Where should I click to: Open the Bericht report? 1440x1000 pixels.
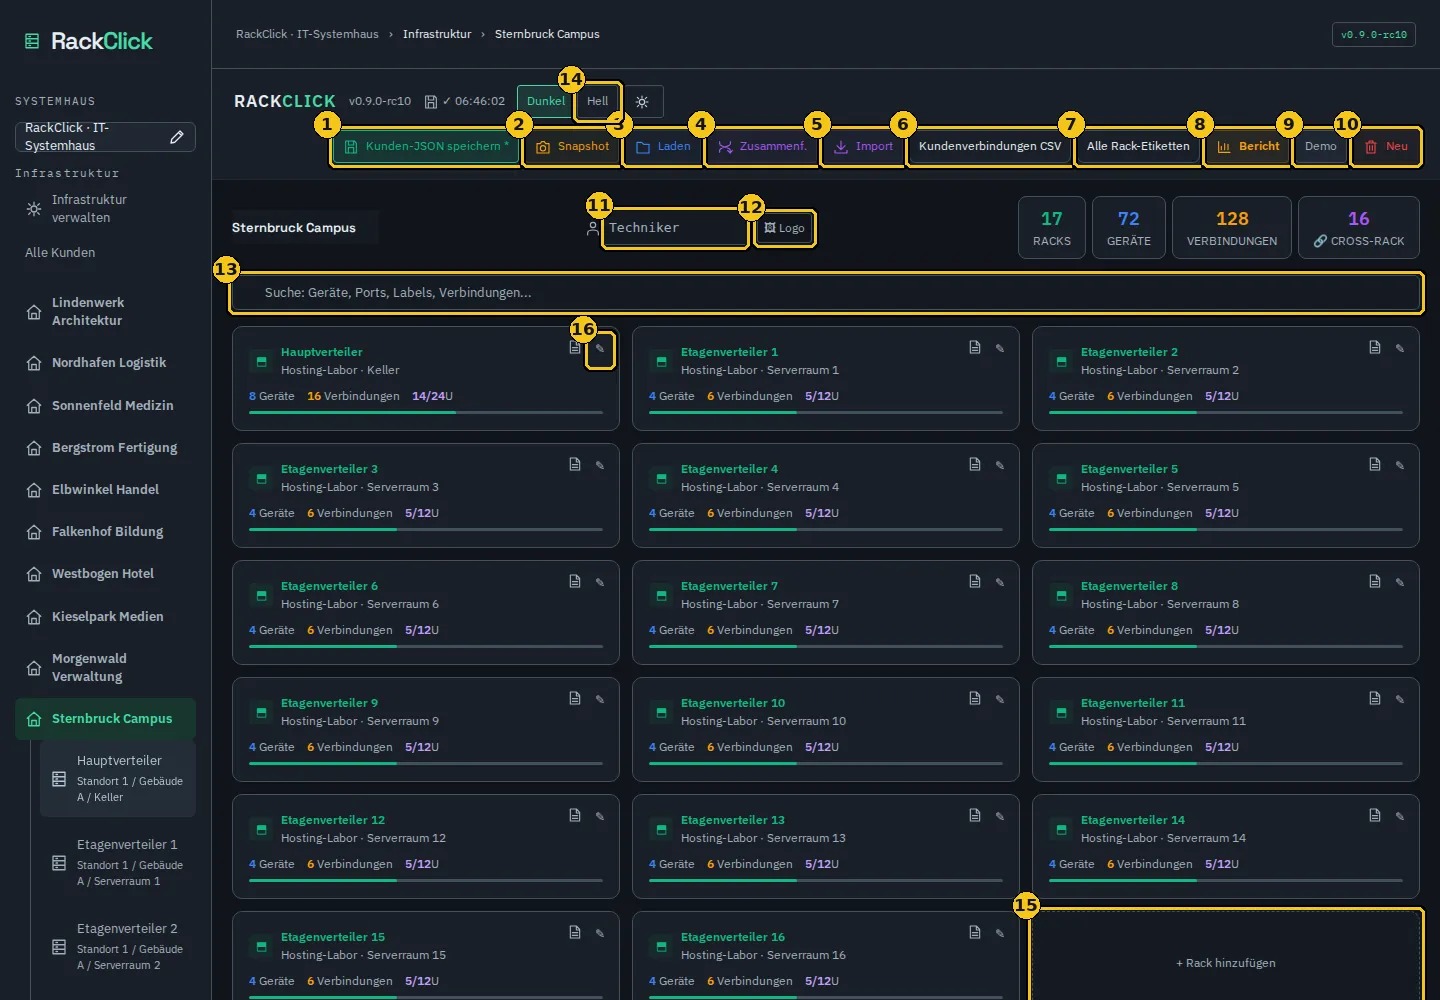point(1248,146)
